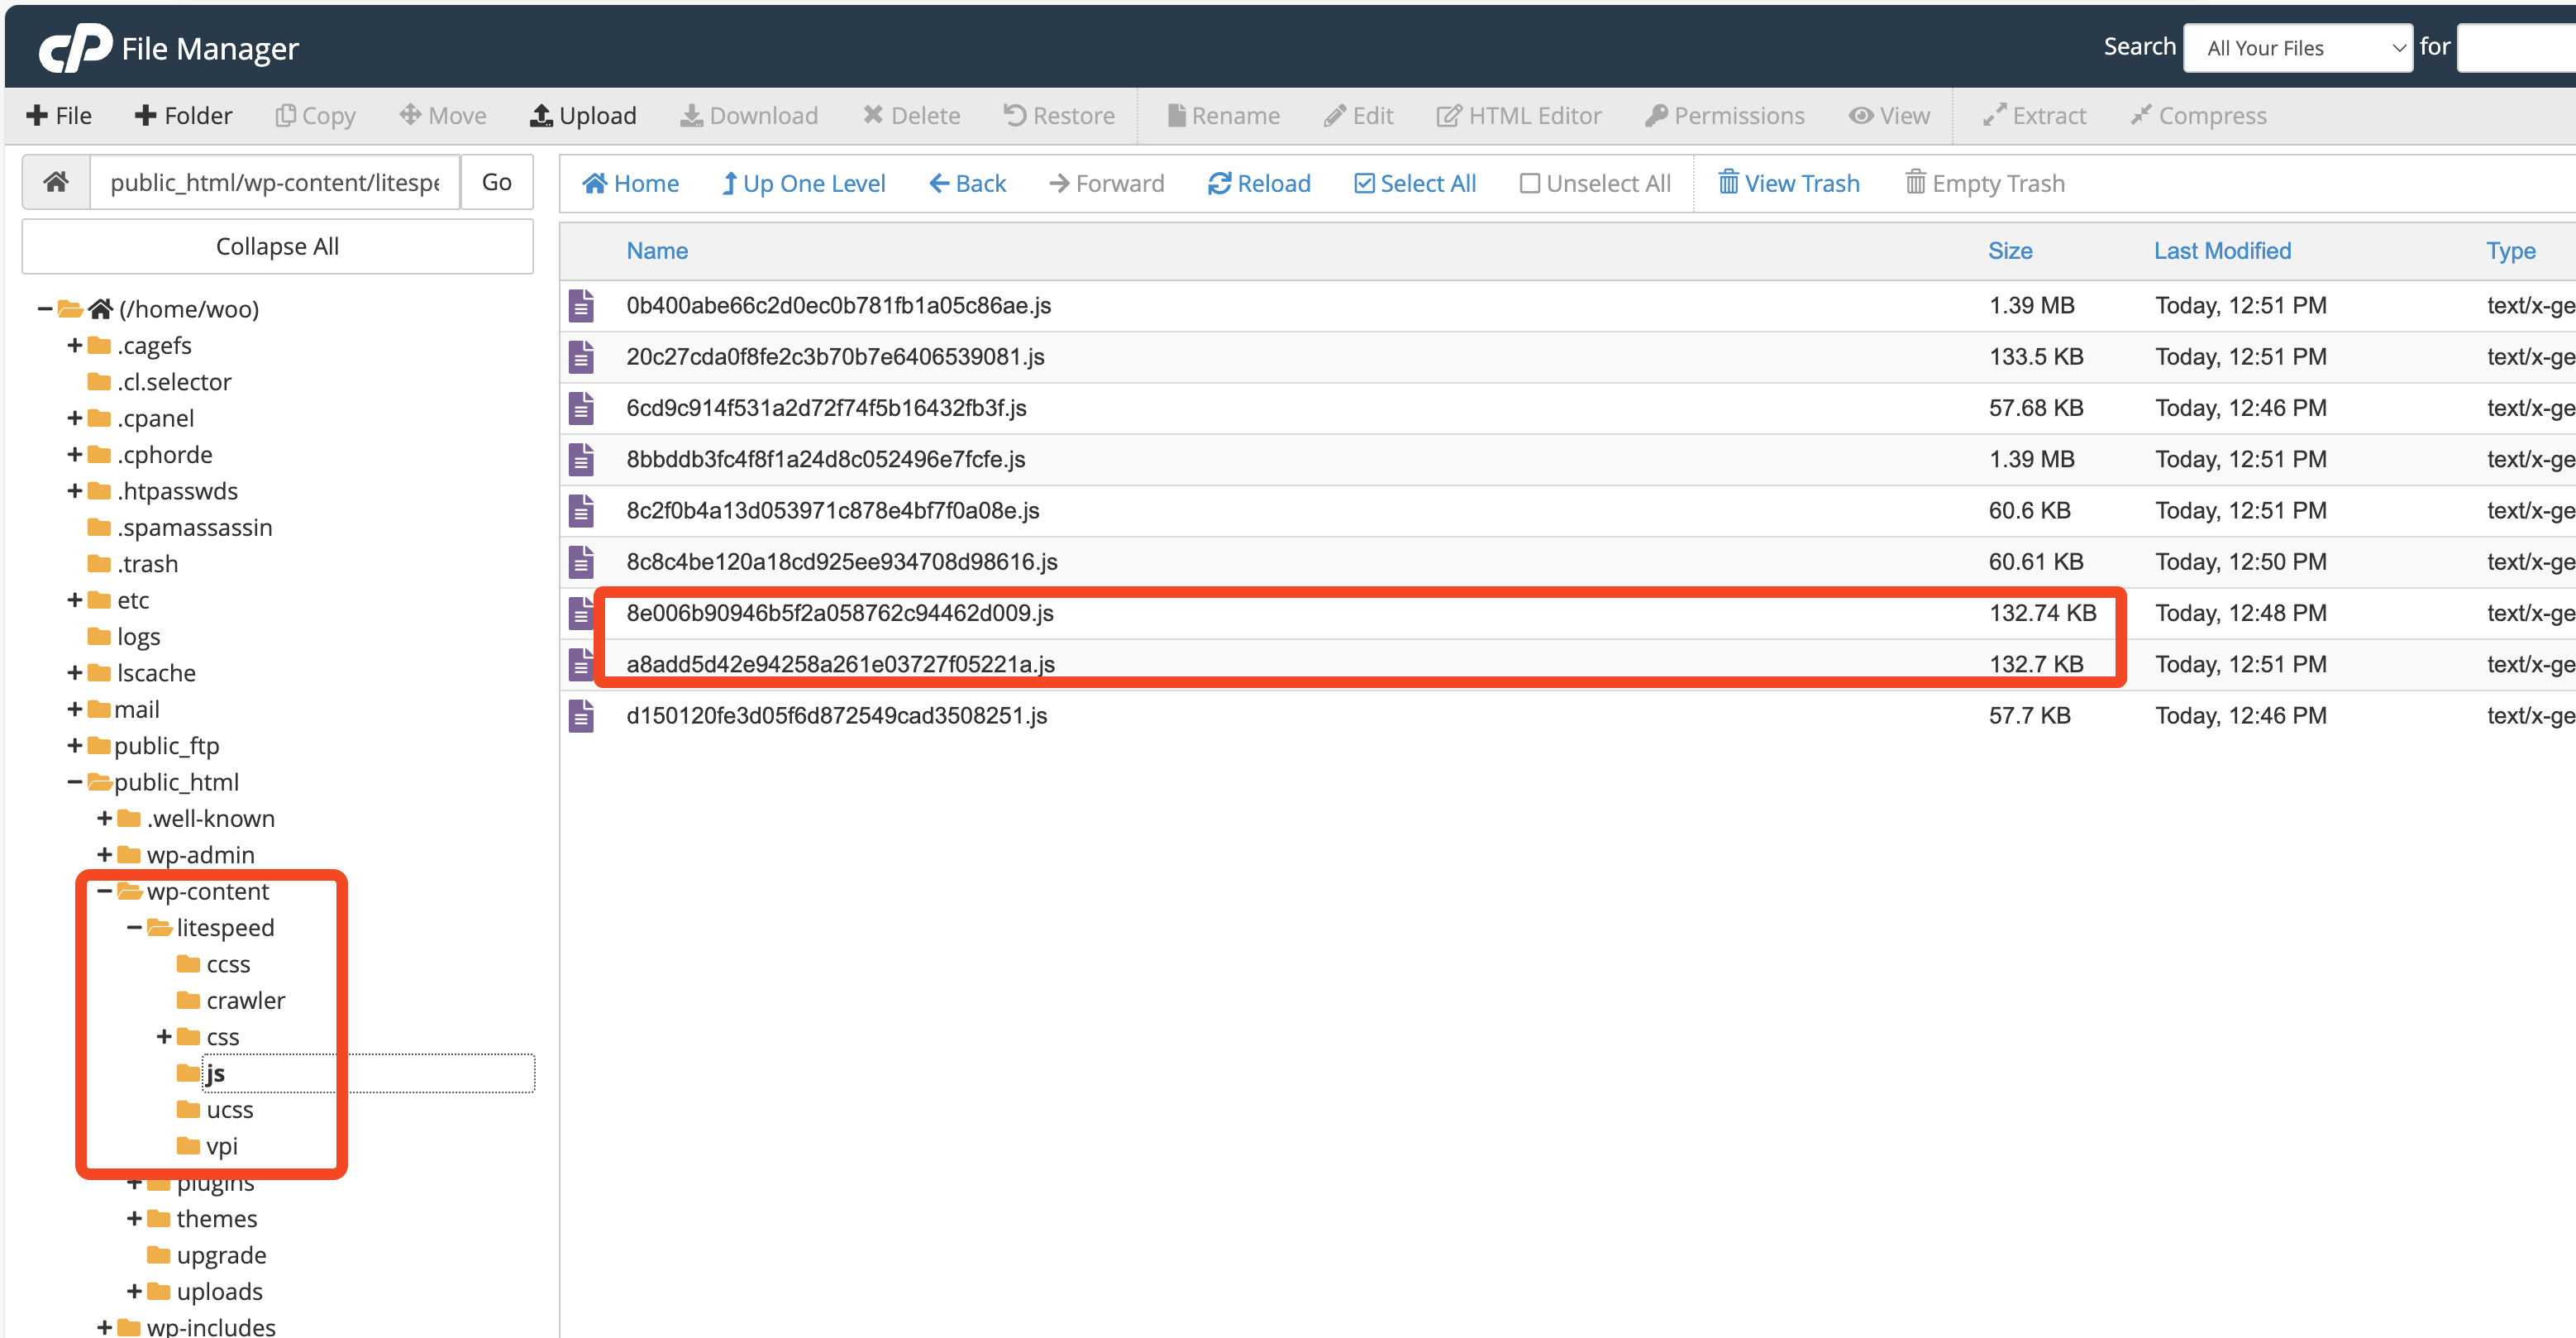This screenshot has height=1338, width=2576.
Task: Create a new folder with +Folder
Action: pyautogui.click(x=183, y=116)
